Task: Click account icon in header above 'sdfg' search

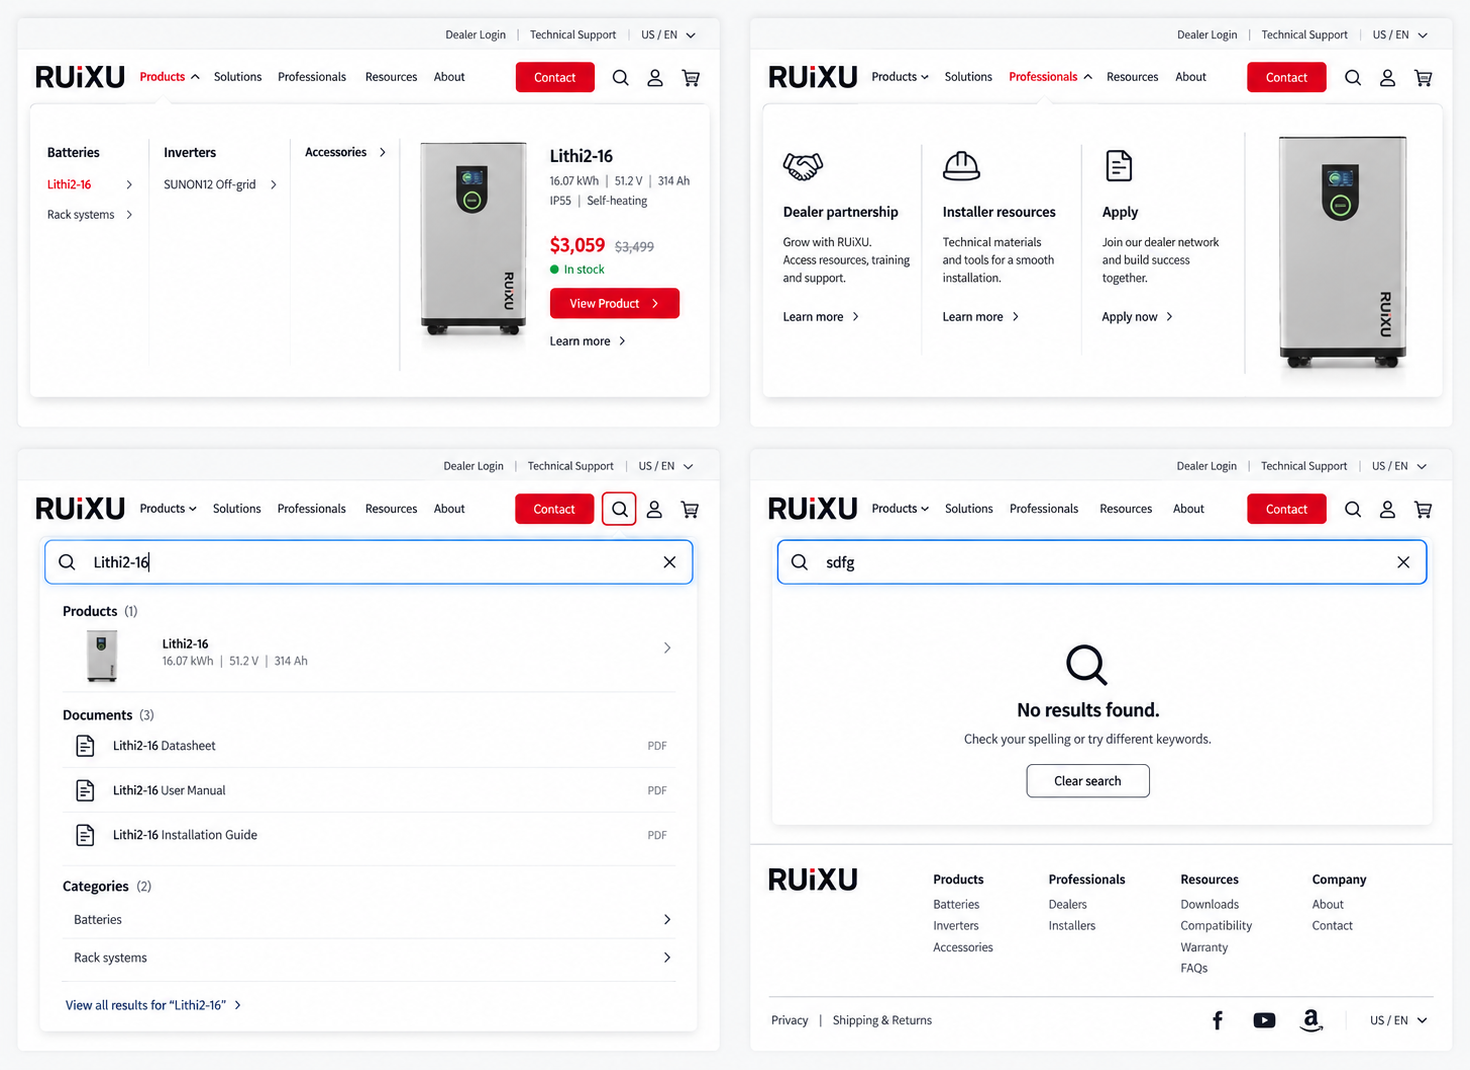Action: (1387, 509)
